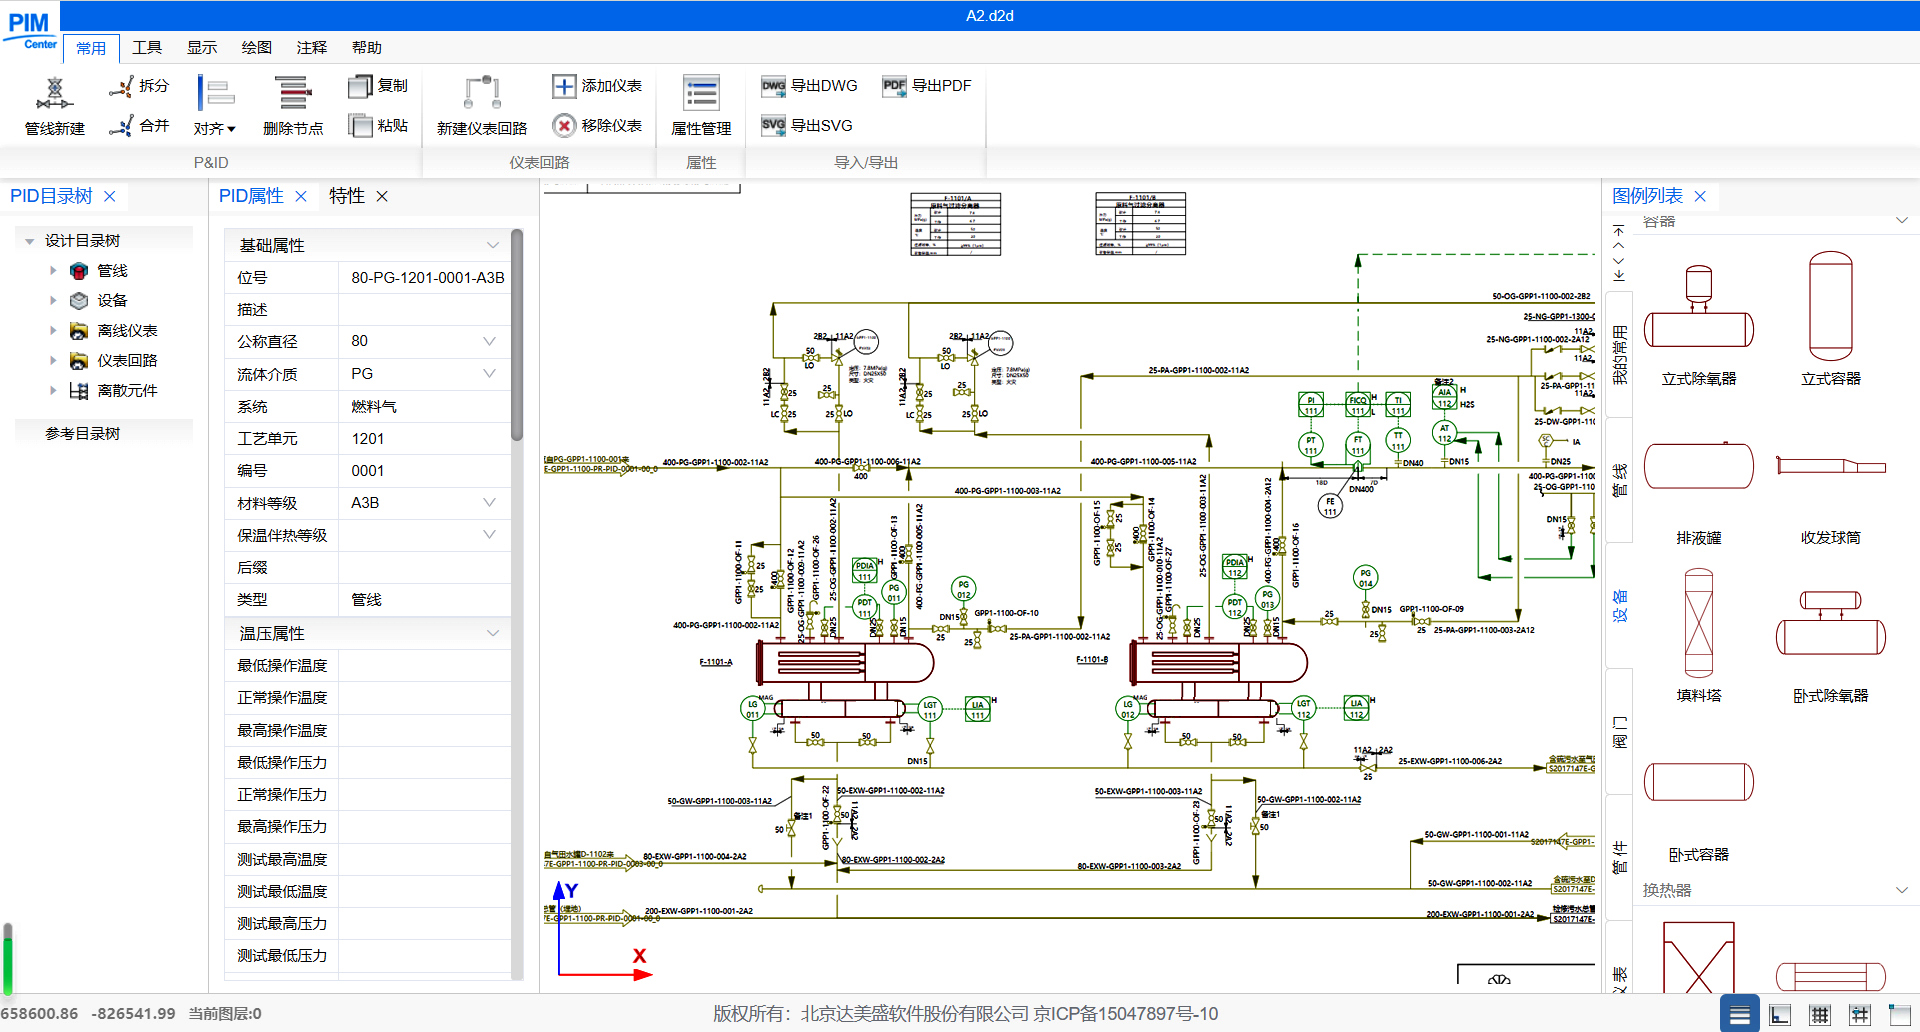This screenshot has width=1920, height=1032.
Task: Toggle the window layout icon in status bar
Action: coord(1899,1014)
